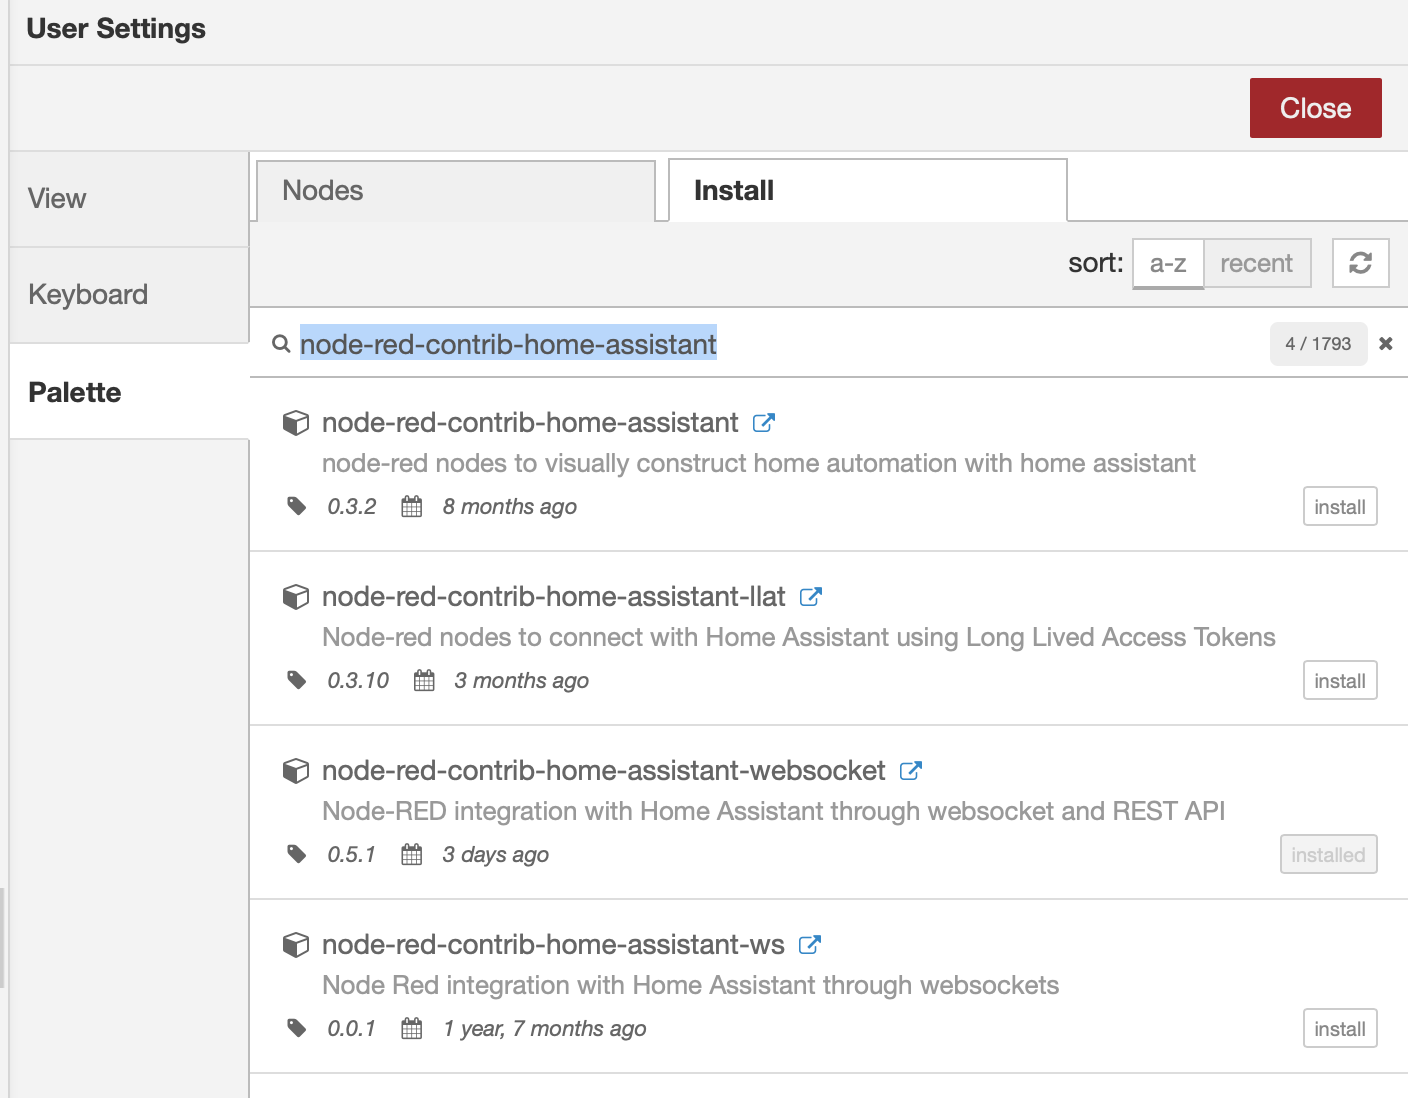This screenshot has height=1098, width=1408.
Task: Click the installed button for home-assistant-websocket
Action: point(1328,854)
